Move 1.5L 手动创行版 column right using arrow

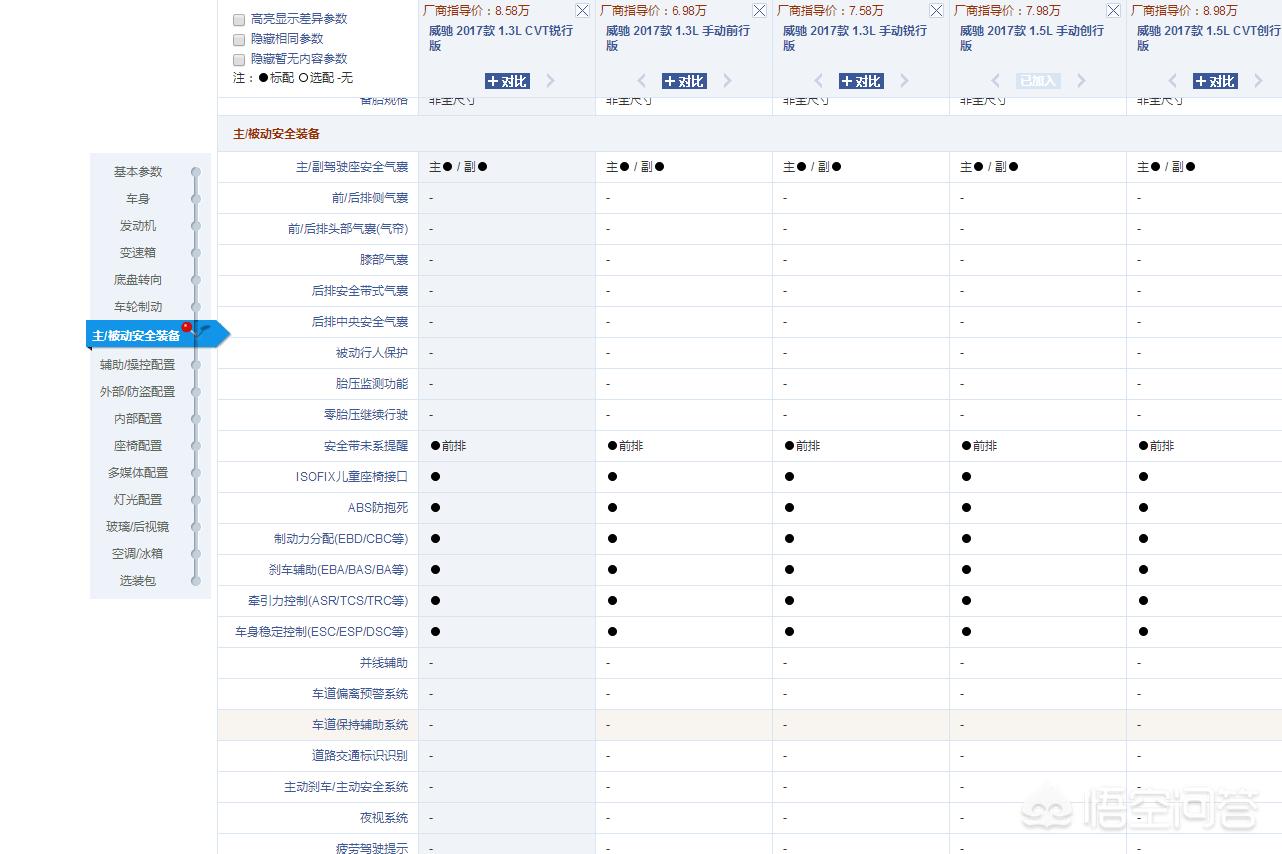click(1081, 81)
